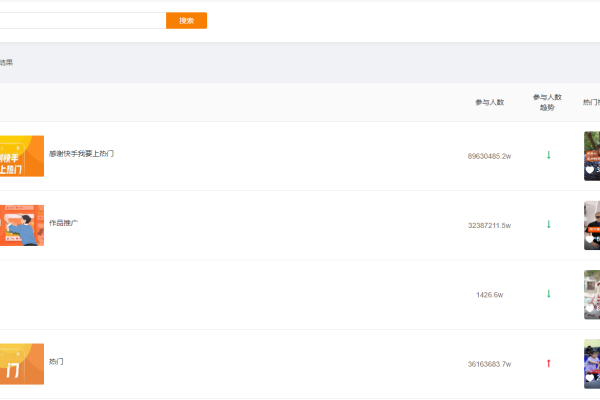This screenshot has width=600, height=400.
Task: Open the 感谢快手我要上热门 topic link
Action: [x=81, y=154]
